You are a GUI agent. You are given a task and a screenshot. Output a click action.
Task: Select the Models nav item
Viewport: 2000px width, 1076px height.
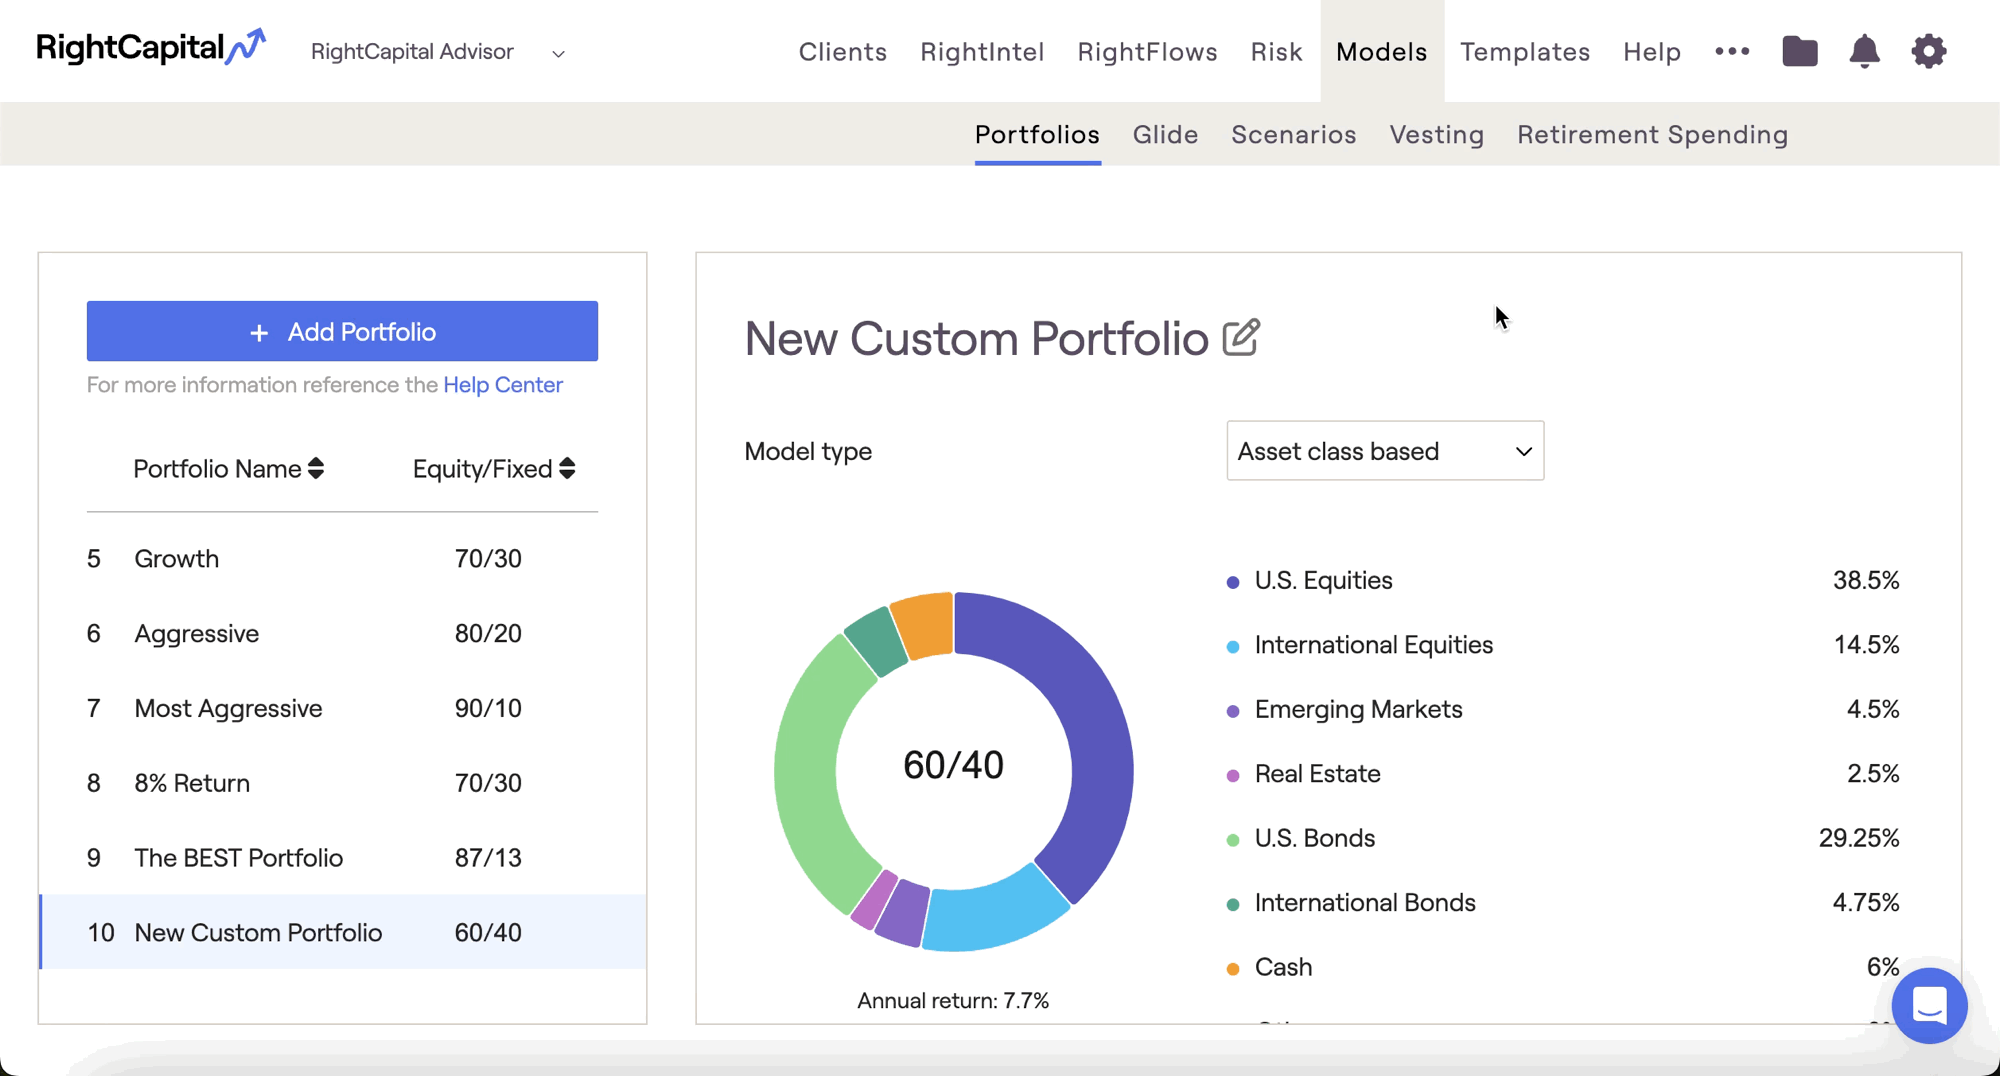pos(1382,52)
